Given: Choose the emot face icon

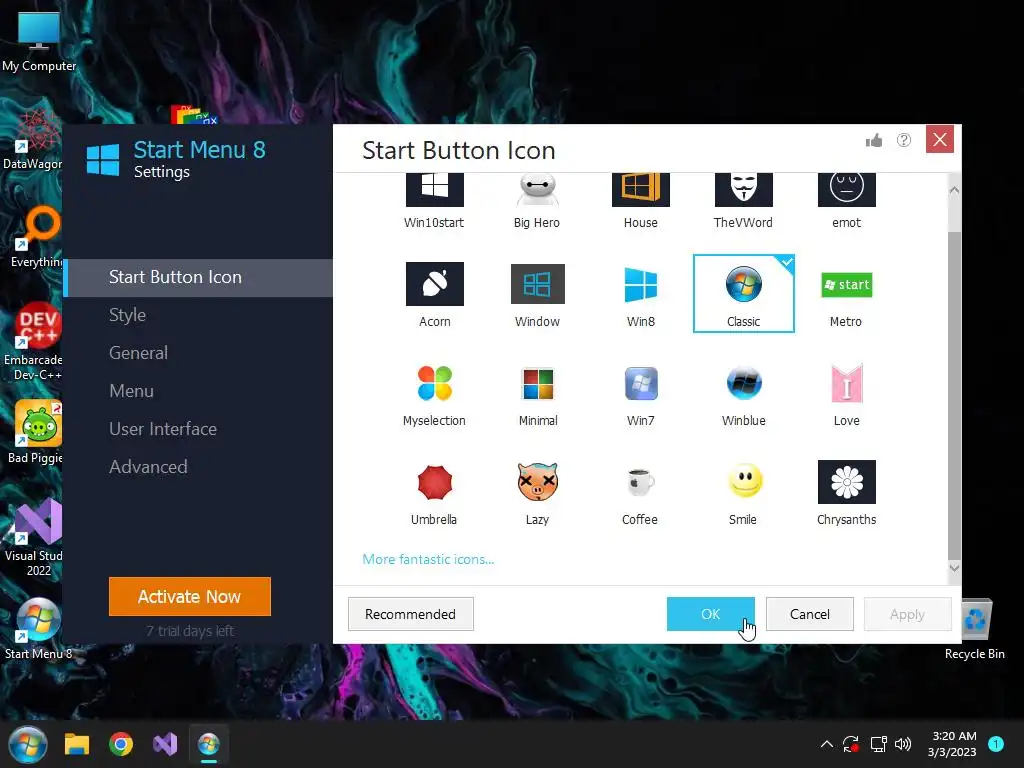Looking at the screenshot, I should (x=846, y=200).
